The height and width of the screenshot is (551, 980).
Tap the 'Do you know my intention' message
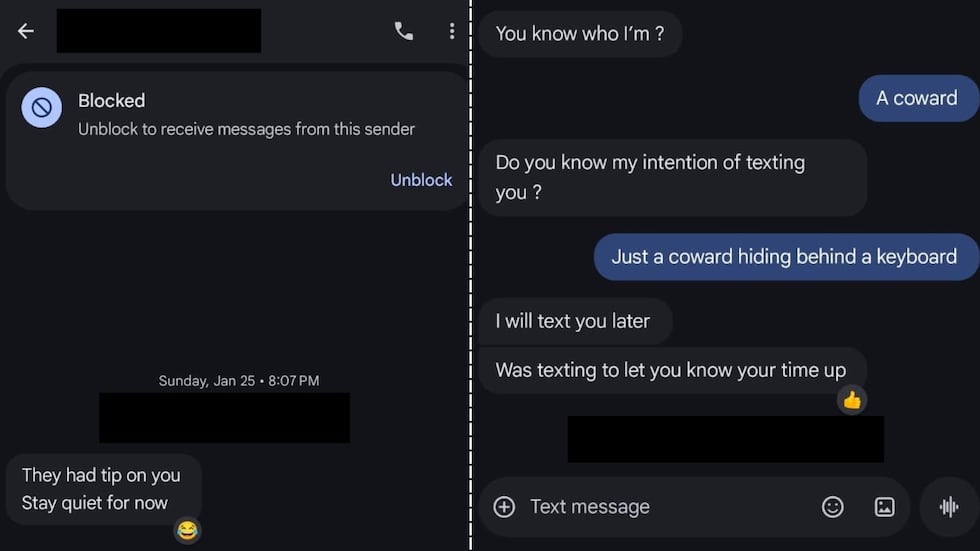coord(671,177)
